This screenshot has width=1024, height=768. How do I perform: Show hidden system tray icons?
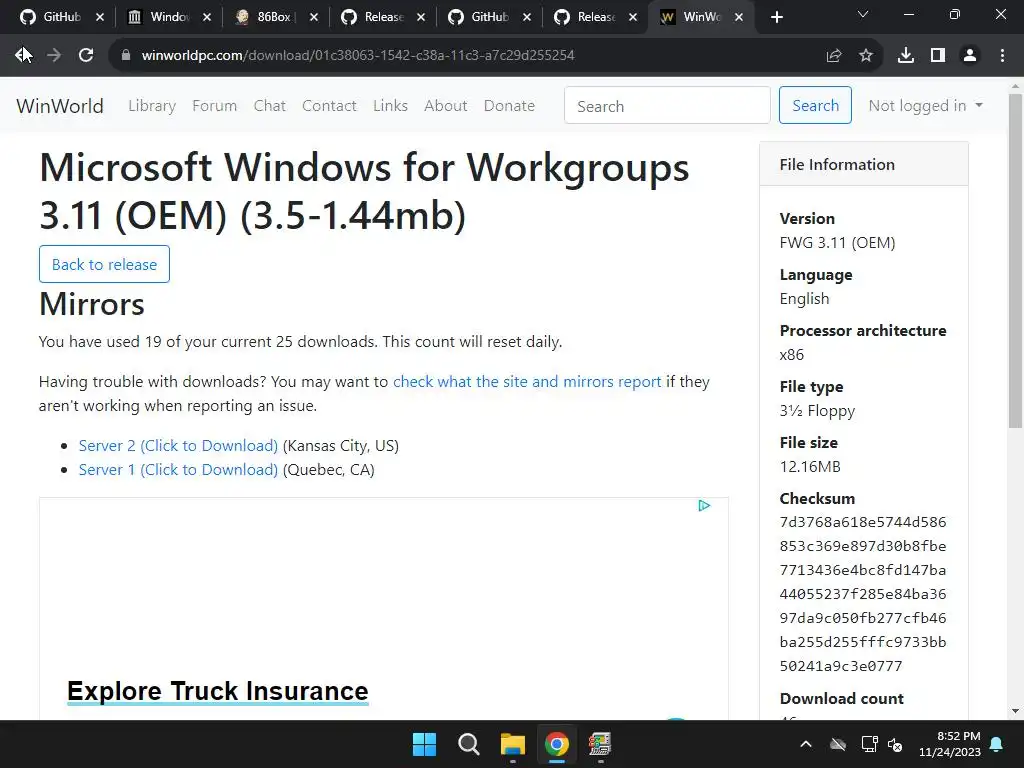tap(807, 744)
